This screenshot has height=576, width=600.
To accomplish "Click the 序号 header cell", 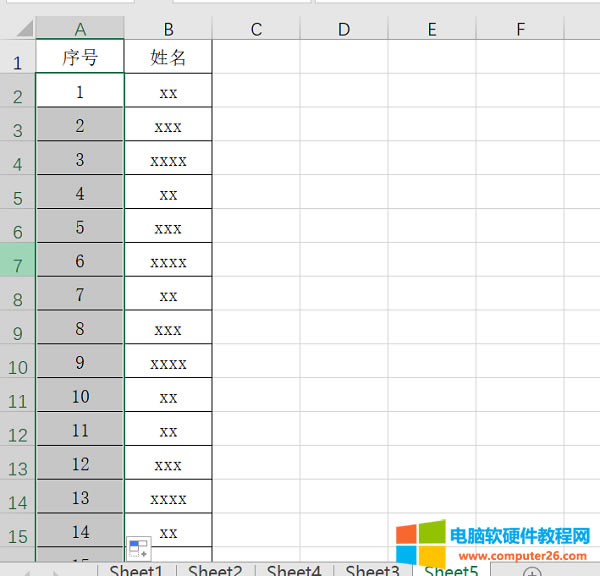I will [x=80, y=58].
